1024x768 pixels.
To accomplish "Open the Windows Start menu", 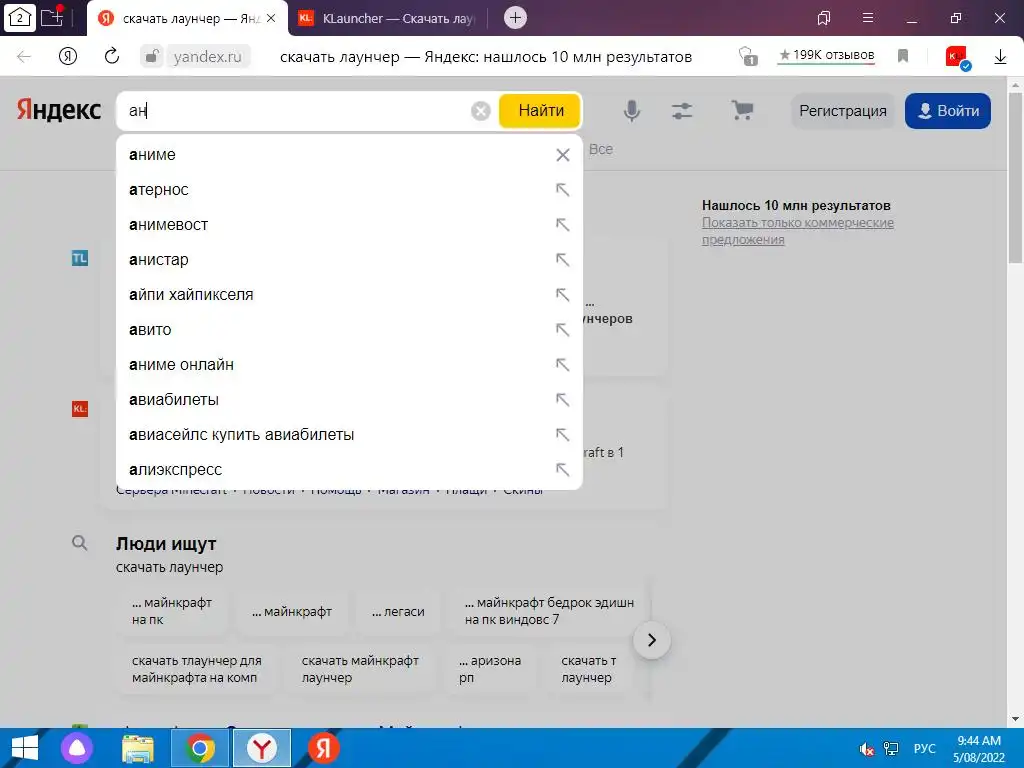I will (x=25, y=748).
